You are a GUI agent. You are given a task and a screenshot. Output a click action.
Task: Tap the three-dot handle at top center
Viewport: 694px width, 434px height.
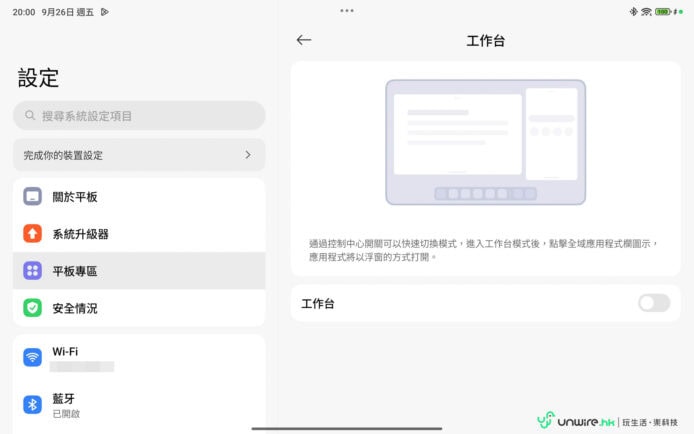[x=347, y=10]
